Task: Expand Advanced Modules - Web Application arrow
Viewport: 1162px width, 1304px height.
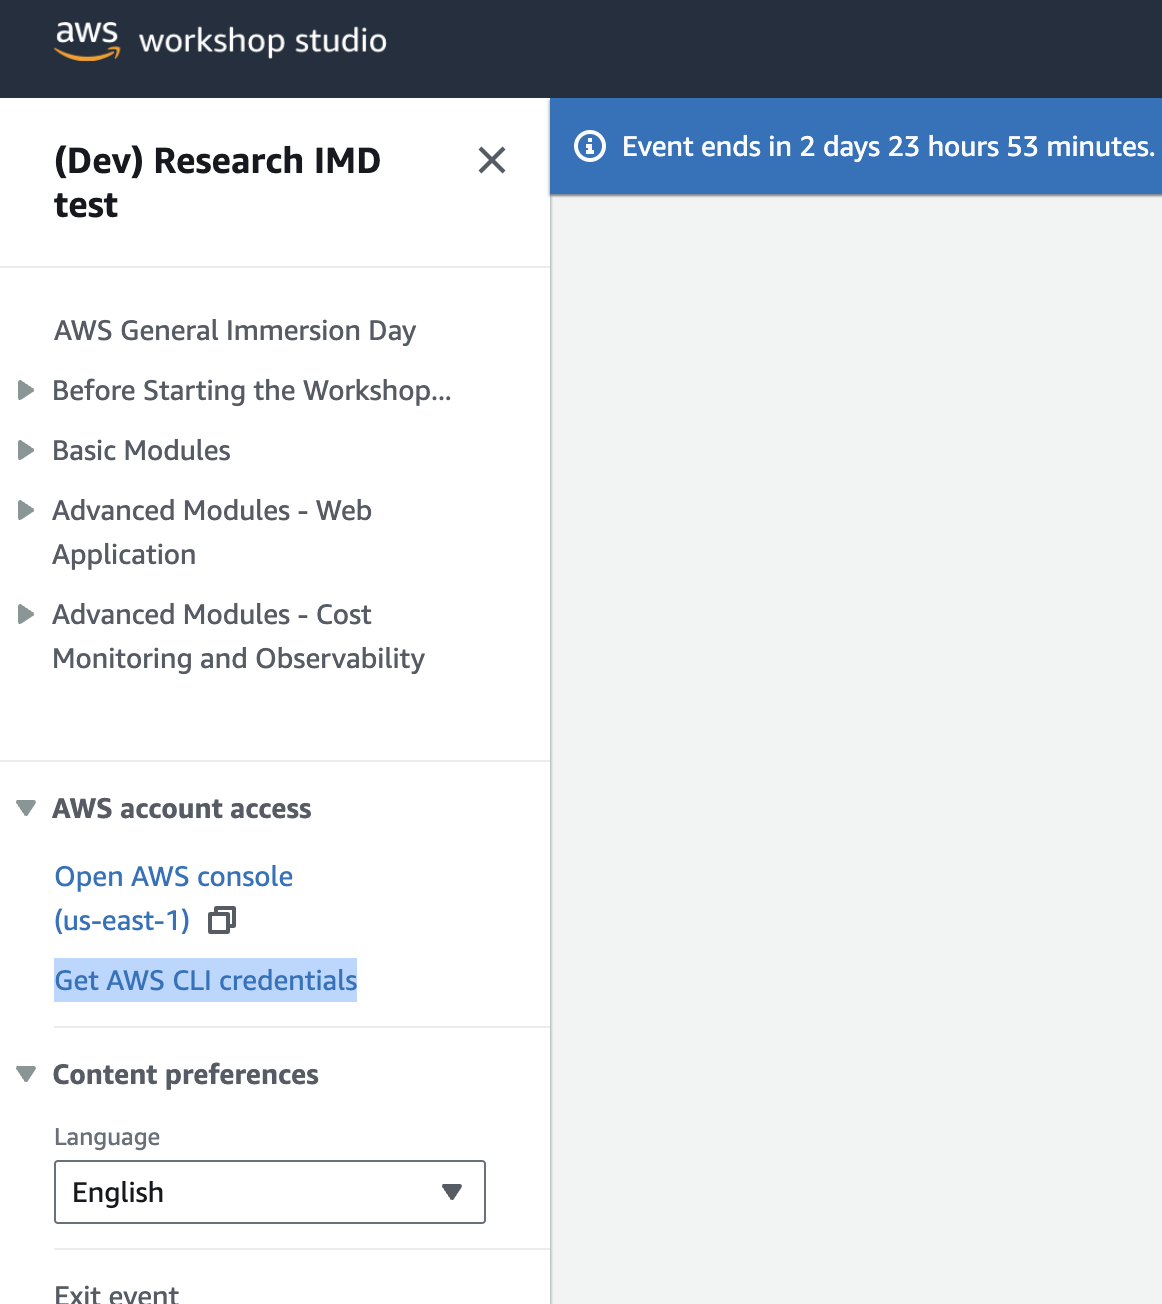Action: coord(27,510)
